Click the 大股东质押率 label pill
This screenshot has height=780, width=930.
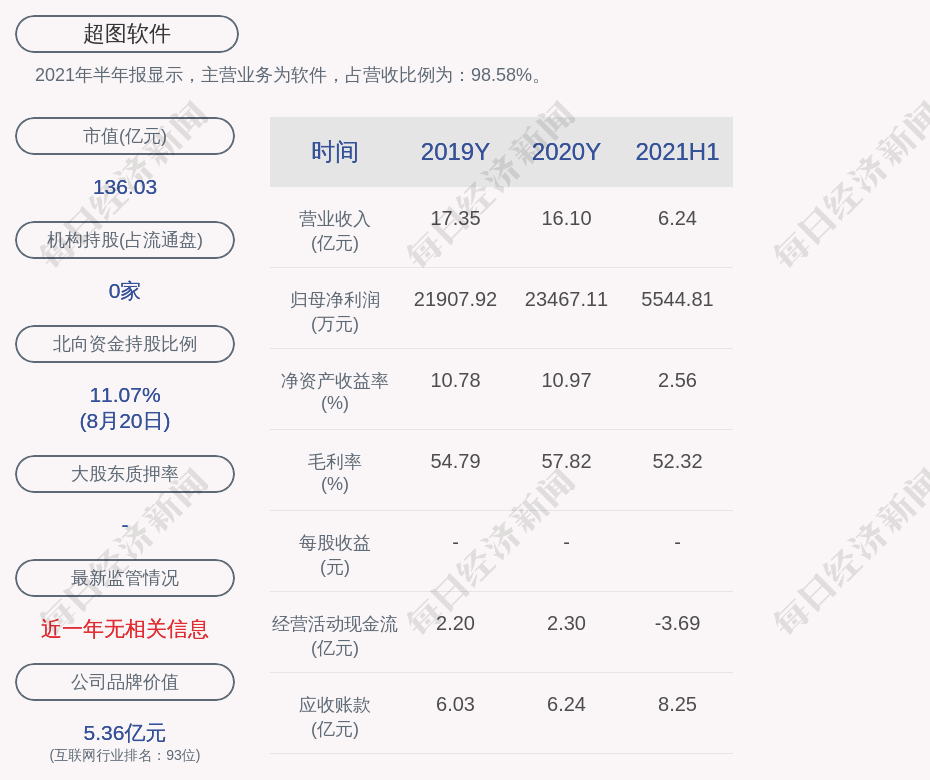pos(125,474)
